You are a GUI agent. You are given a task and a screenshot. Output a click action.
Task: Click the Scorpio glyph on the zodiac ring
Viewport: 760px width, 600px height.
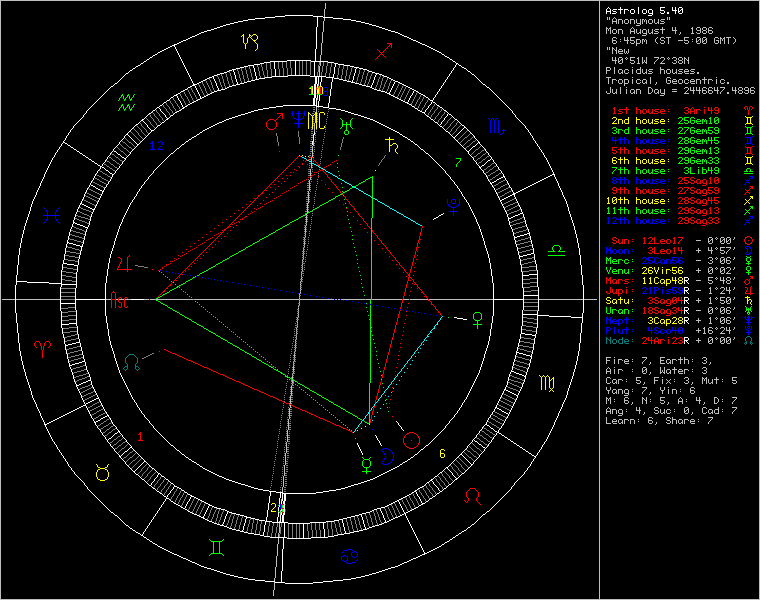point(496,126)
